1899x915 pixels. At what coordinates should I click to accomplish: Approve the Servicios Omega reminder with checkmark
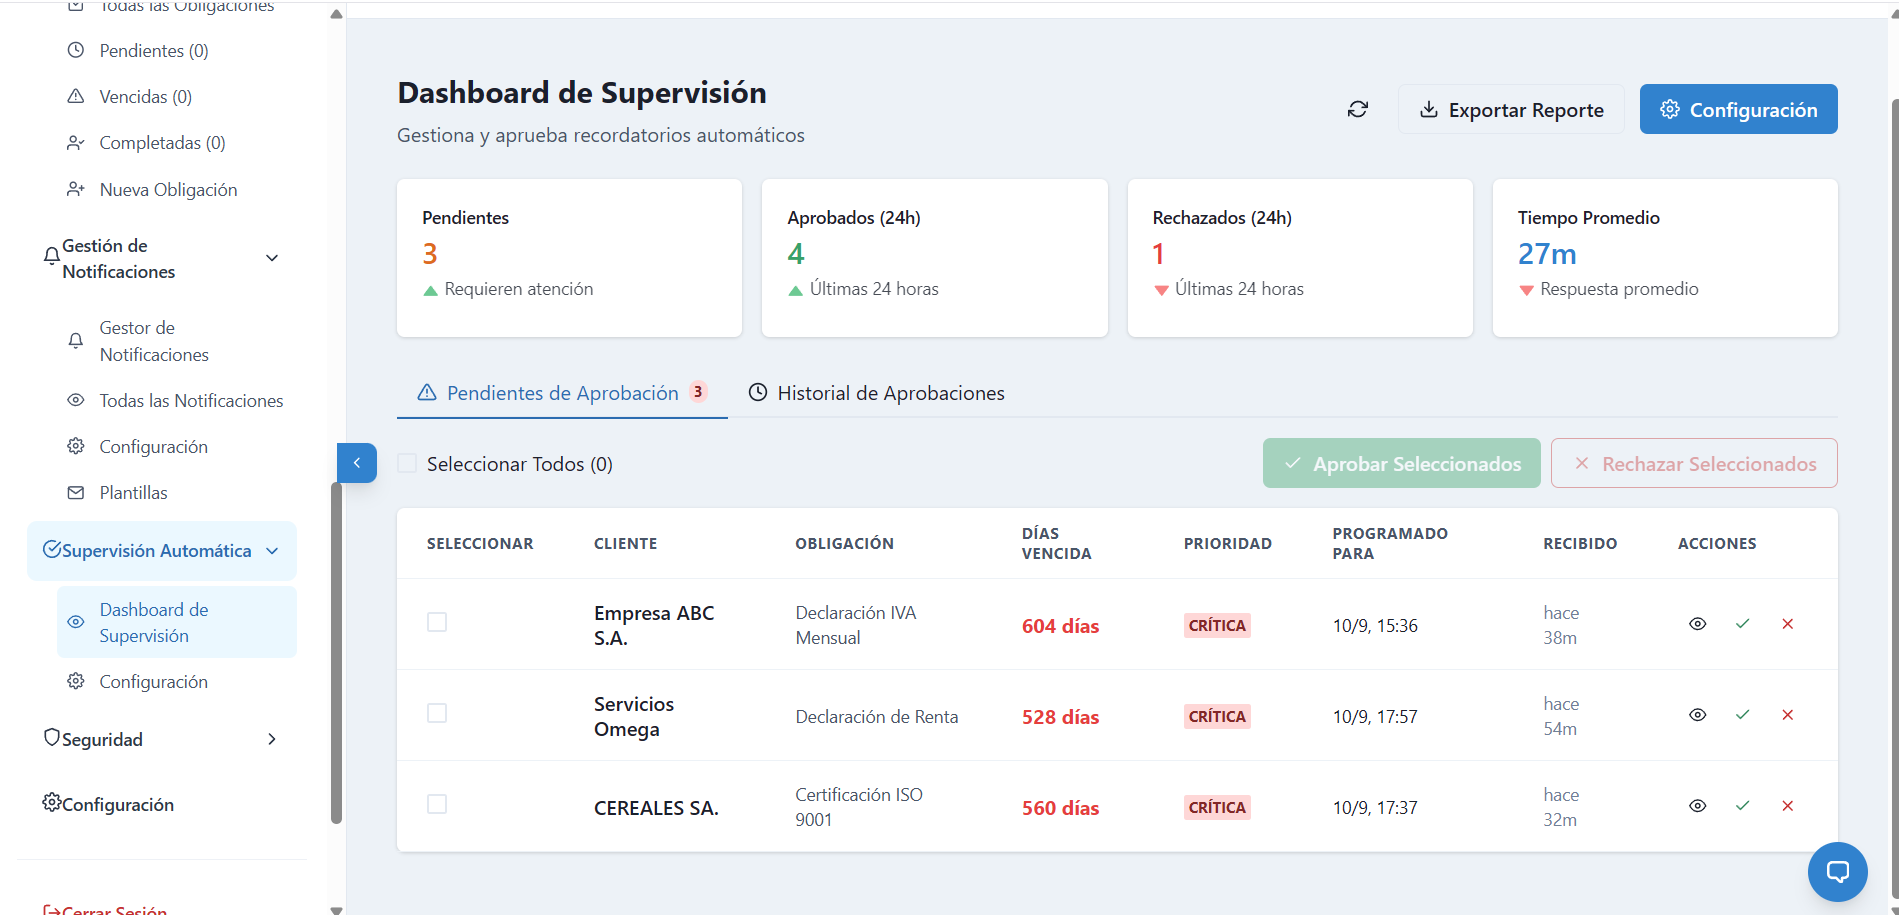[1742, 715]
